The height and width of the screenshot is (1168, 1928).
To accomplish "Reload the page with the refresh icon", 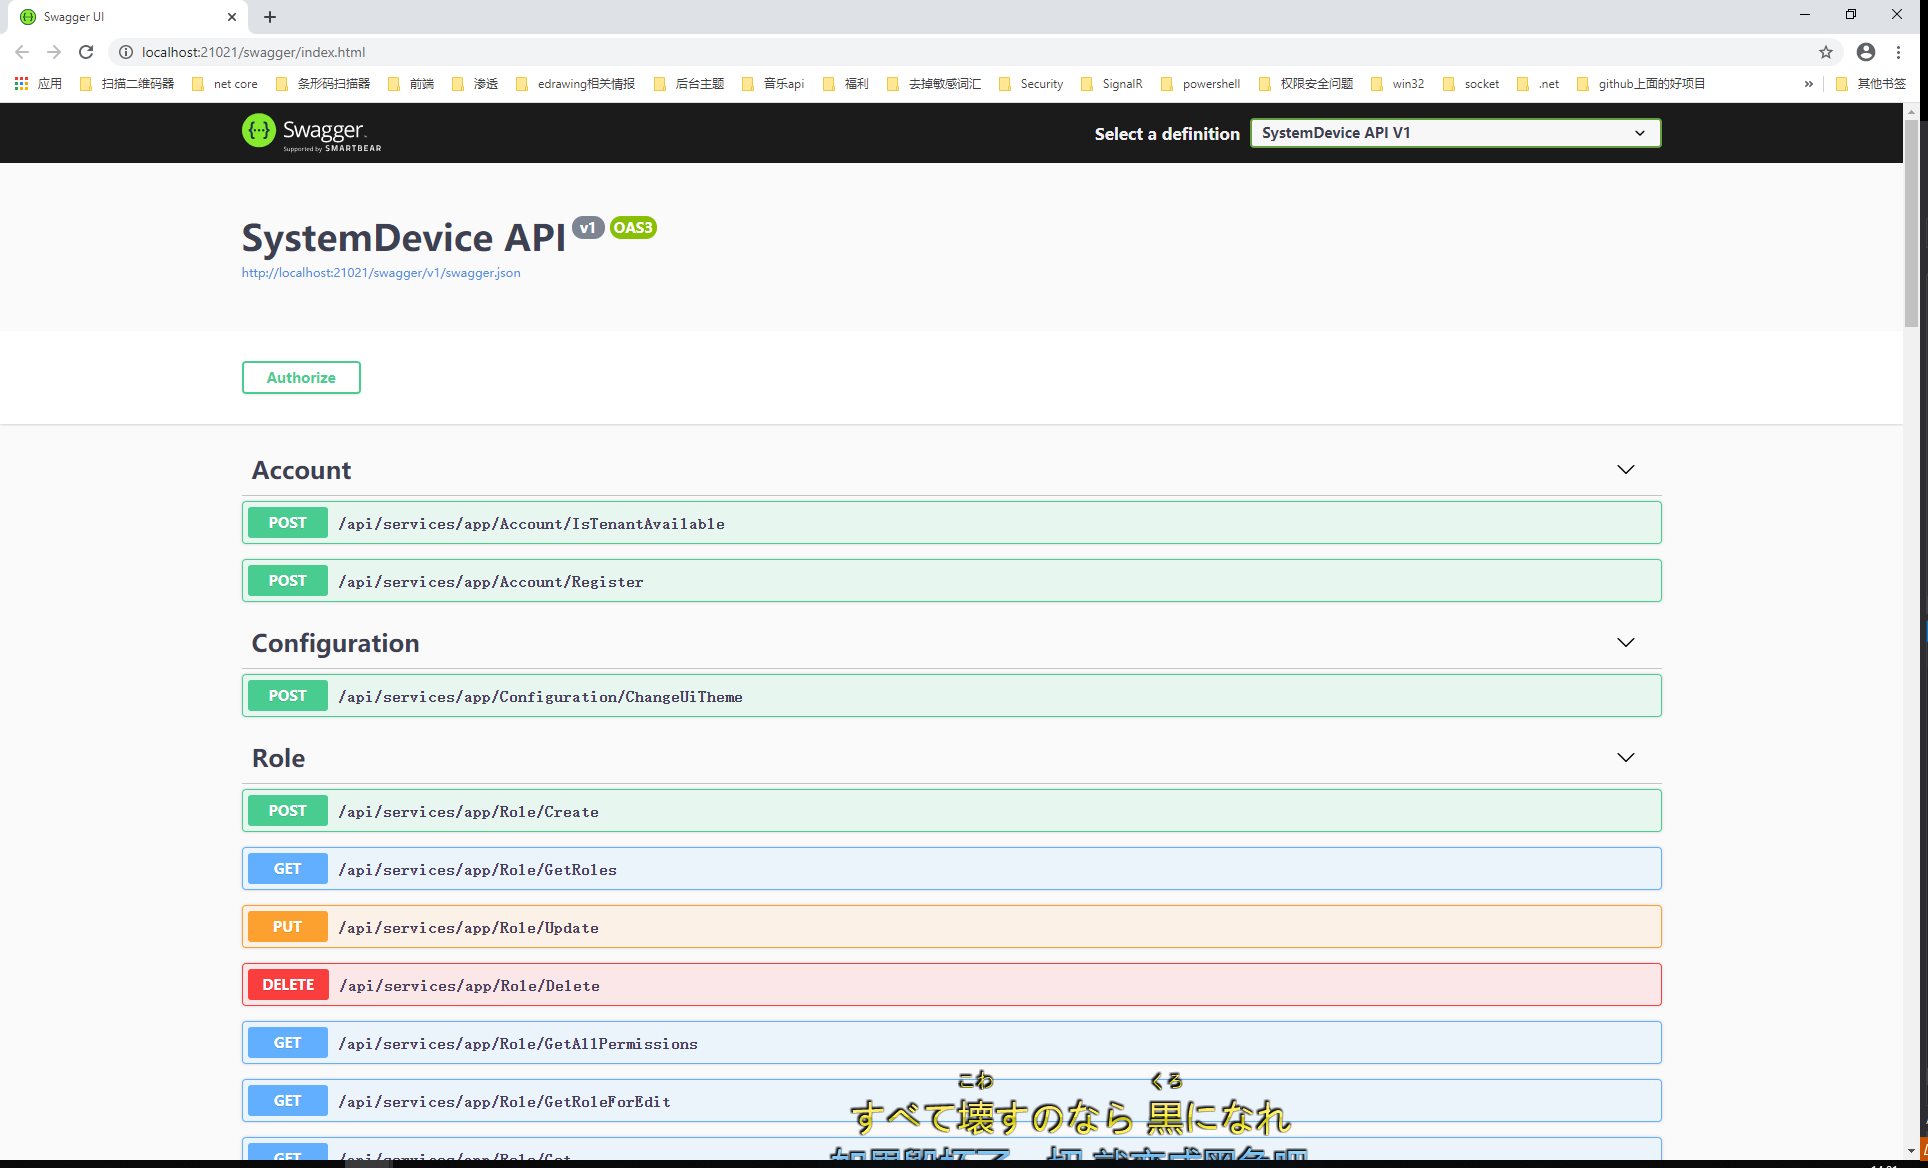I will [86, 52].
